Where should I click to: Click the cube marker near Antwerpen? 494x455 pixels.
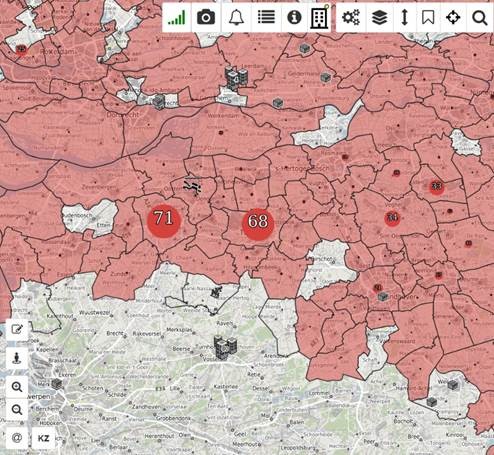click(56, 384)
